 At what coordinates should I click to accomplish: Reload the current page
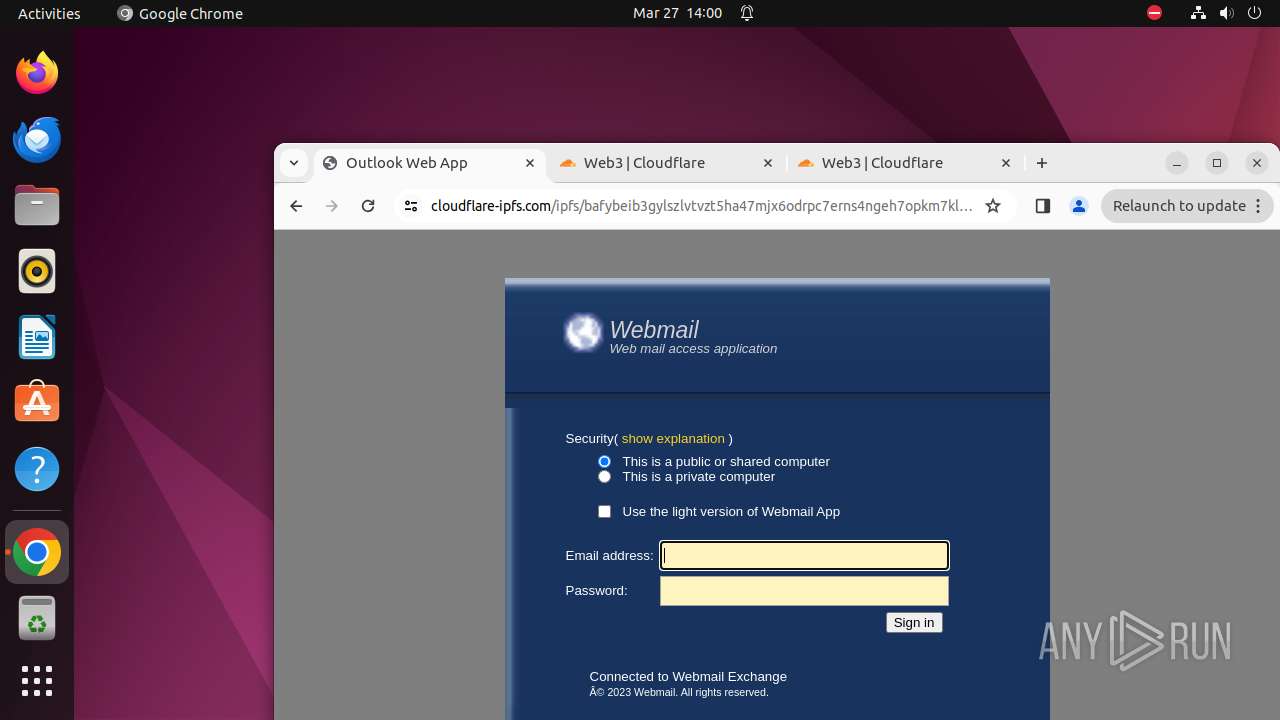[x=368, y=206]
